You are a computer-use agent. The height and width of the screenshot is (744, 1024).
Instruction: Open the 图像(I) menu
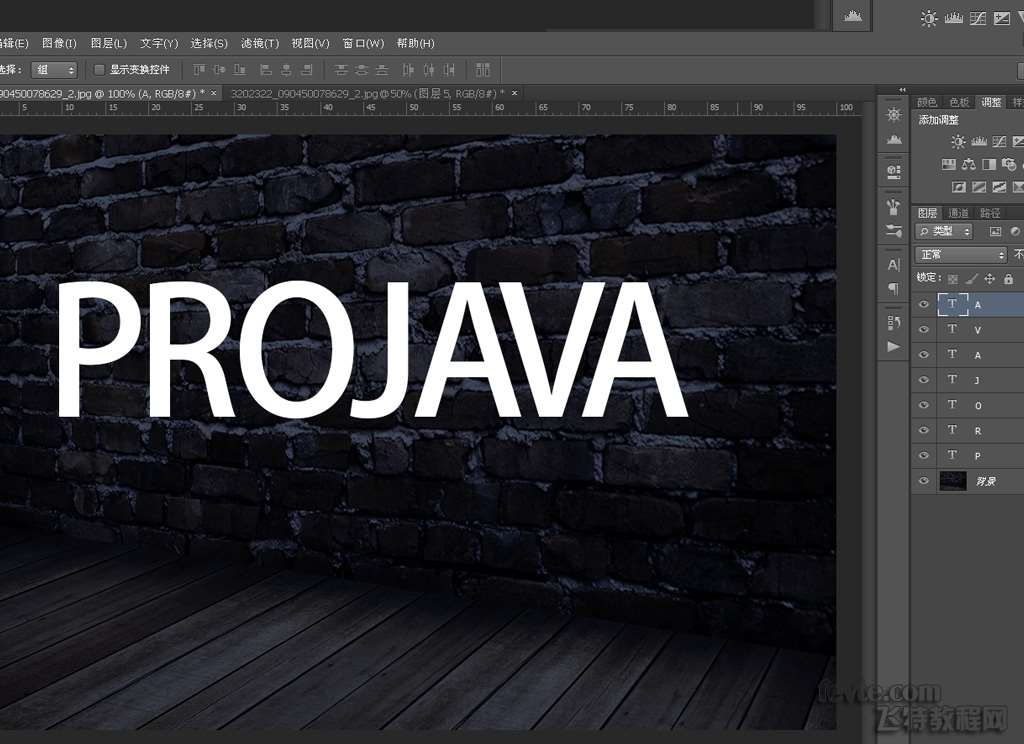59,43
